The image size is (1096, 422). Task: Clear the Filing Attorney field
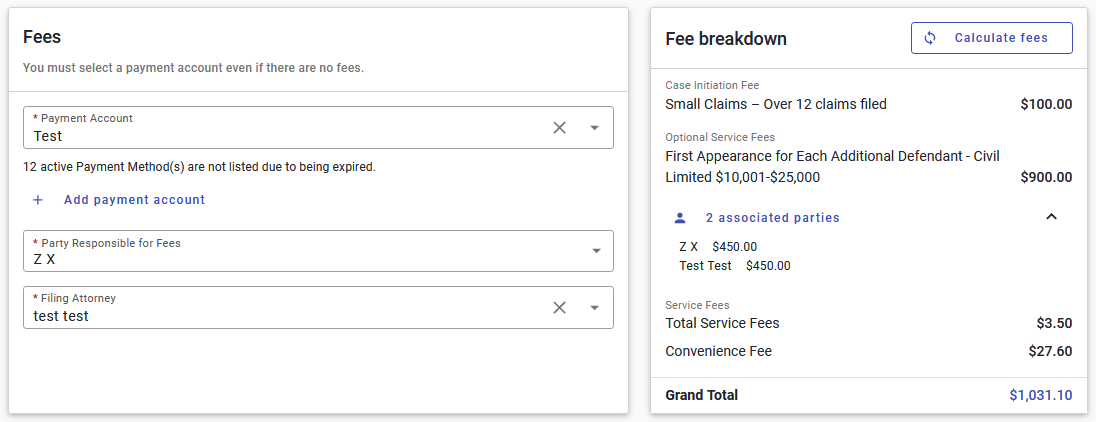pyautogui.click(x=559, y=307)
